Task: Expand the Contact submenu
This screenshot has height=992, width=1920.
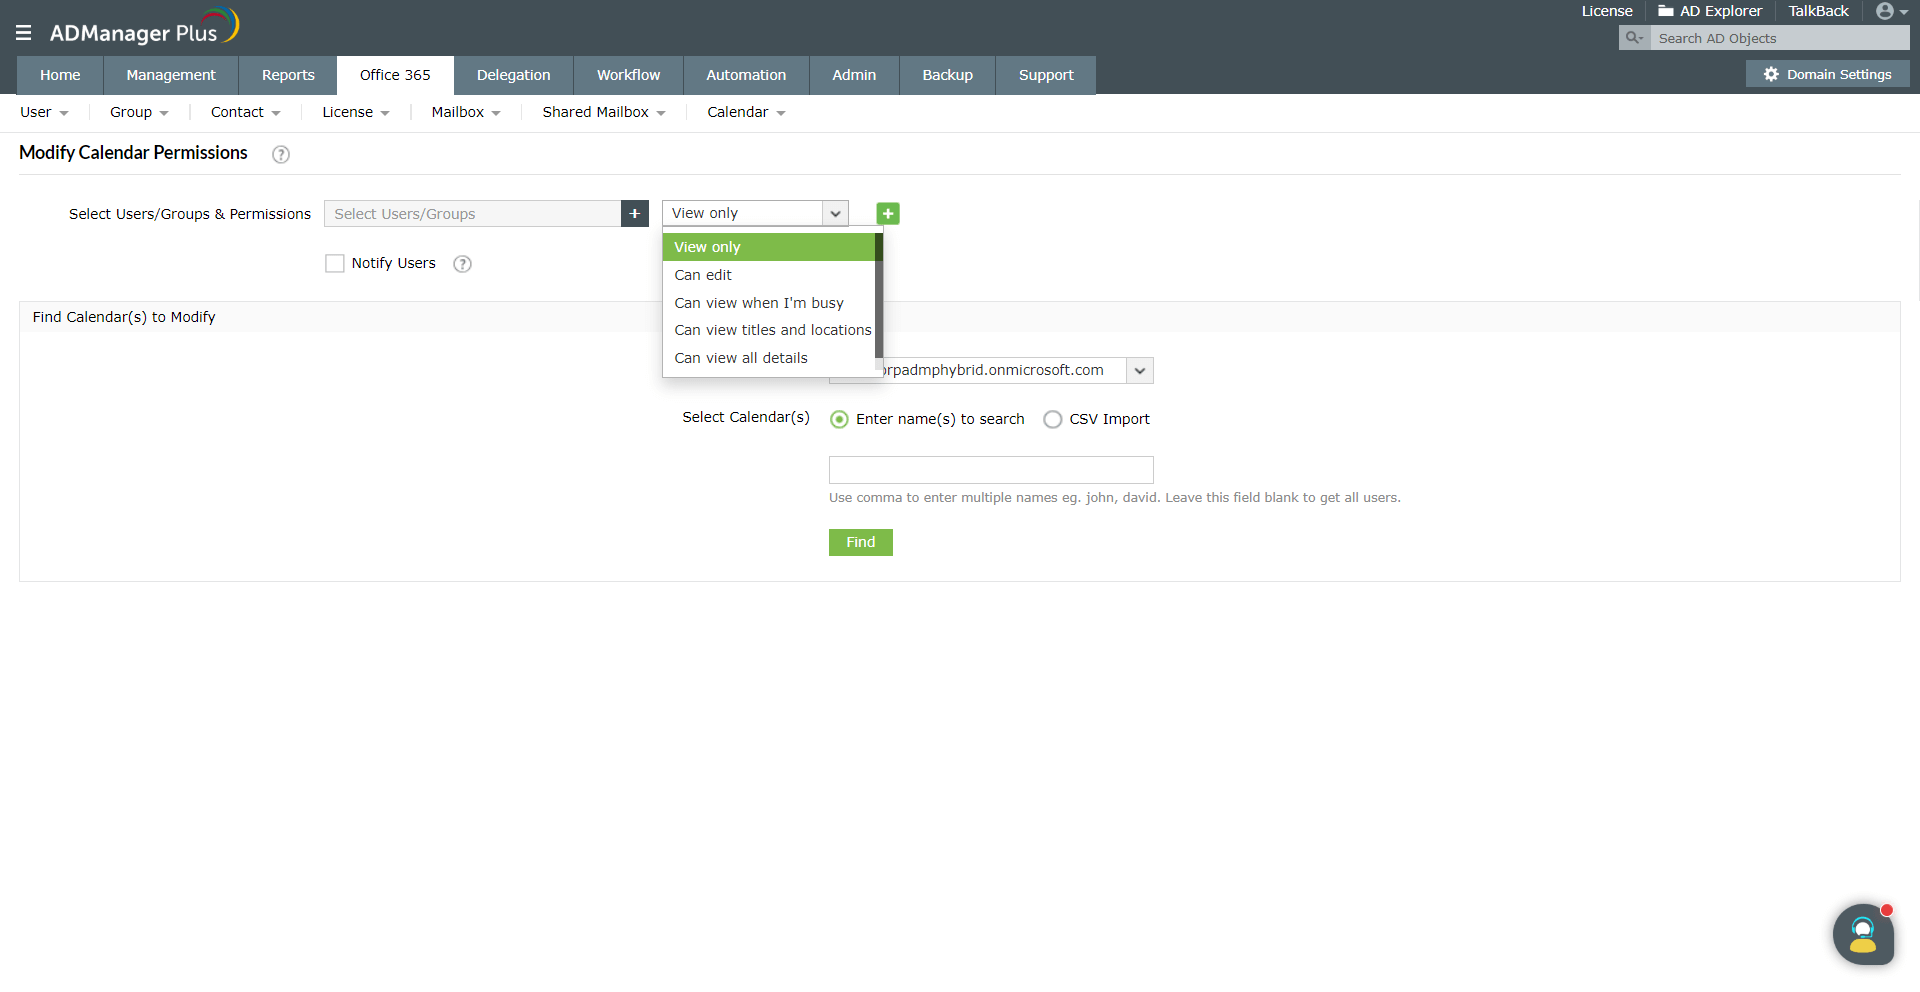Action: click(x=246, y=113)
